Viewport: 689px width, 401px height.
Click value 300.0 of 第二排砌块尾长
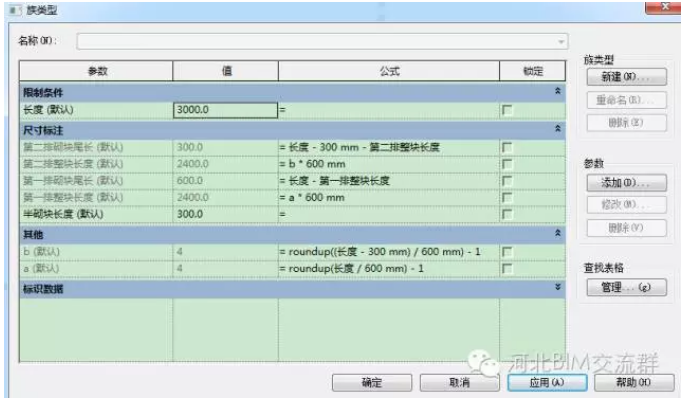point(190,148)
